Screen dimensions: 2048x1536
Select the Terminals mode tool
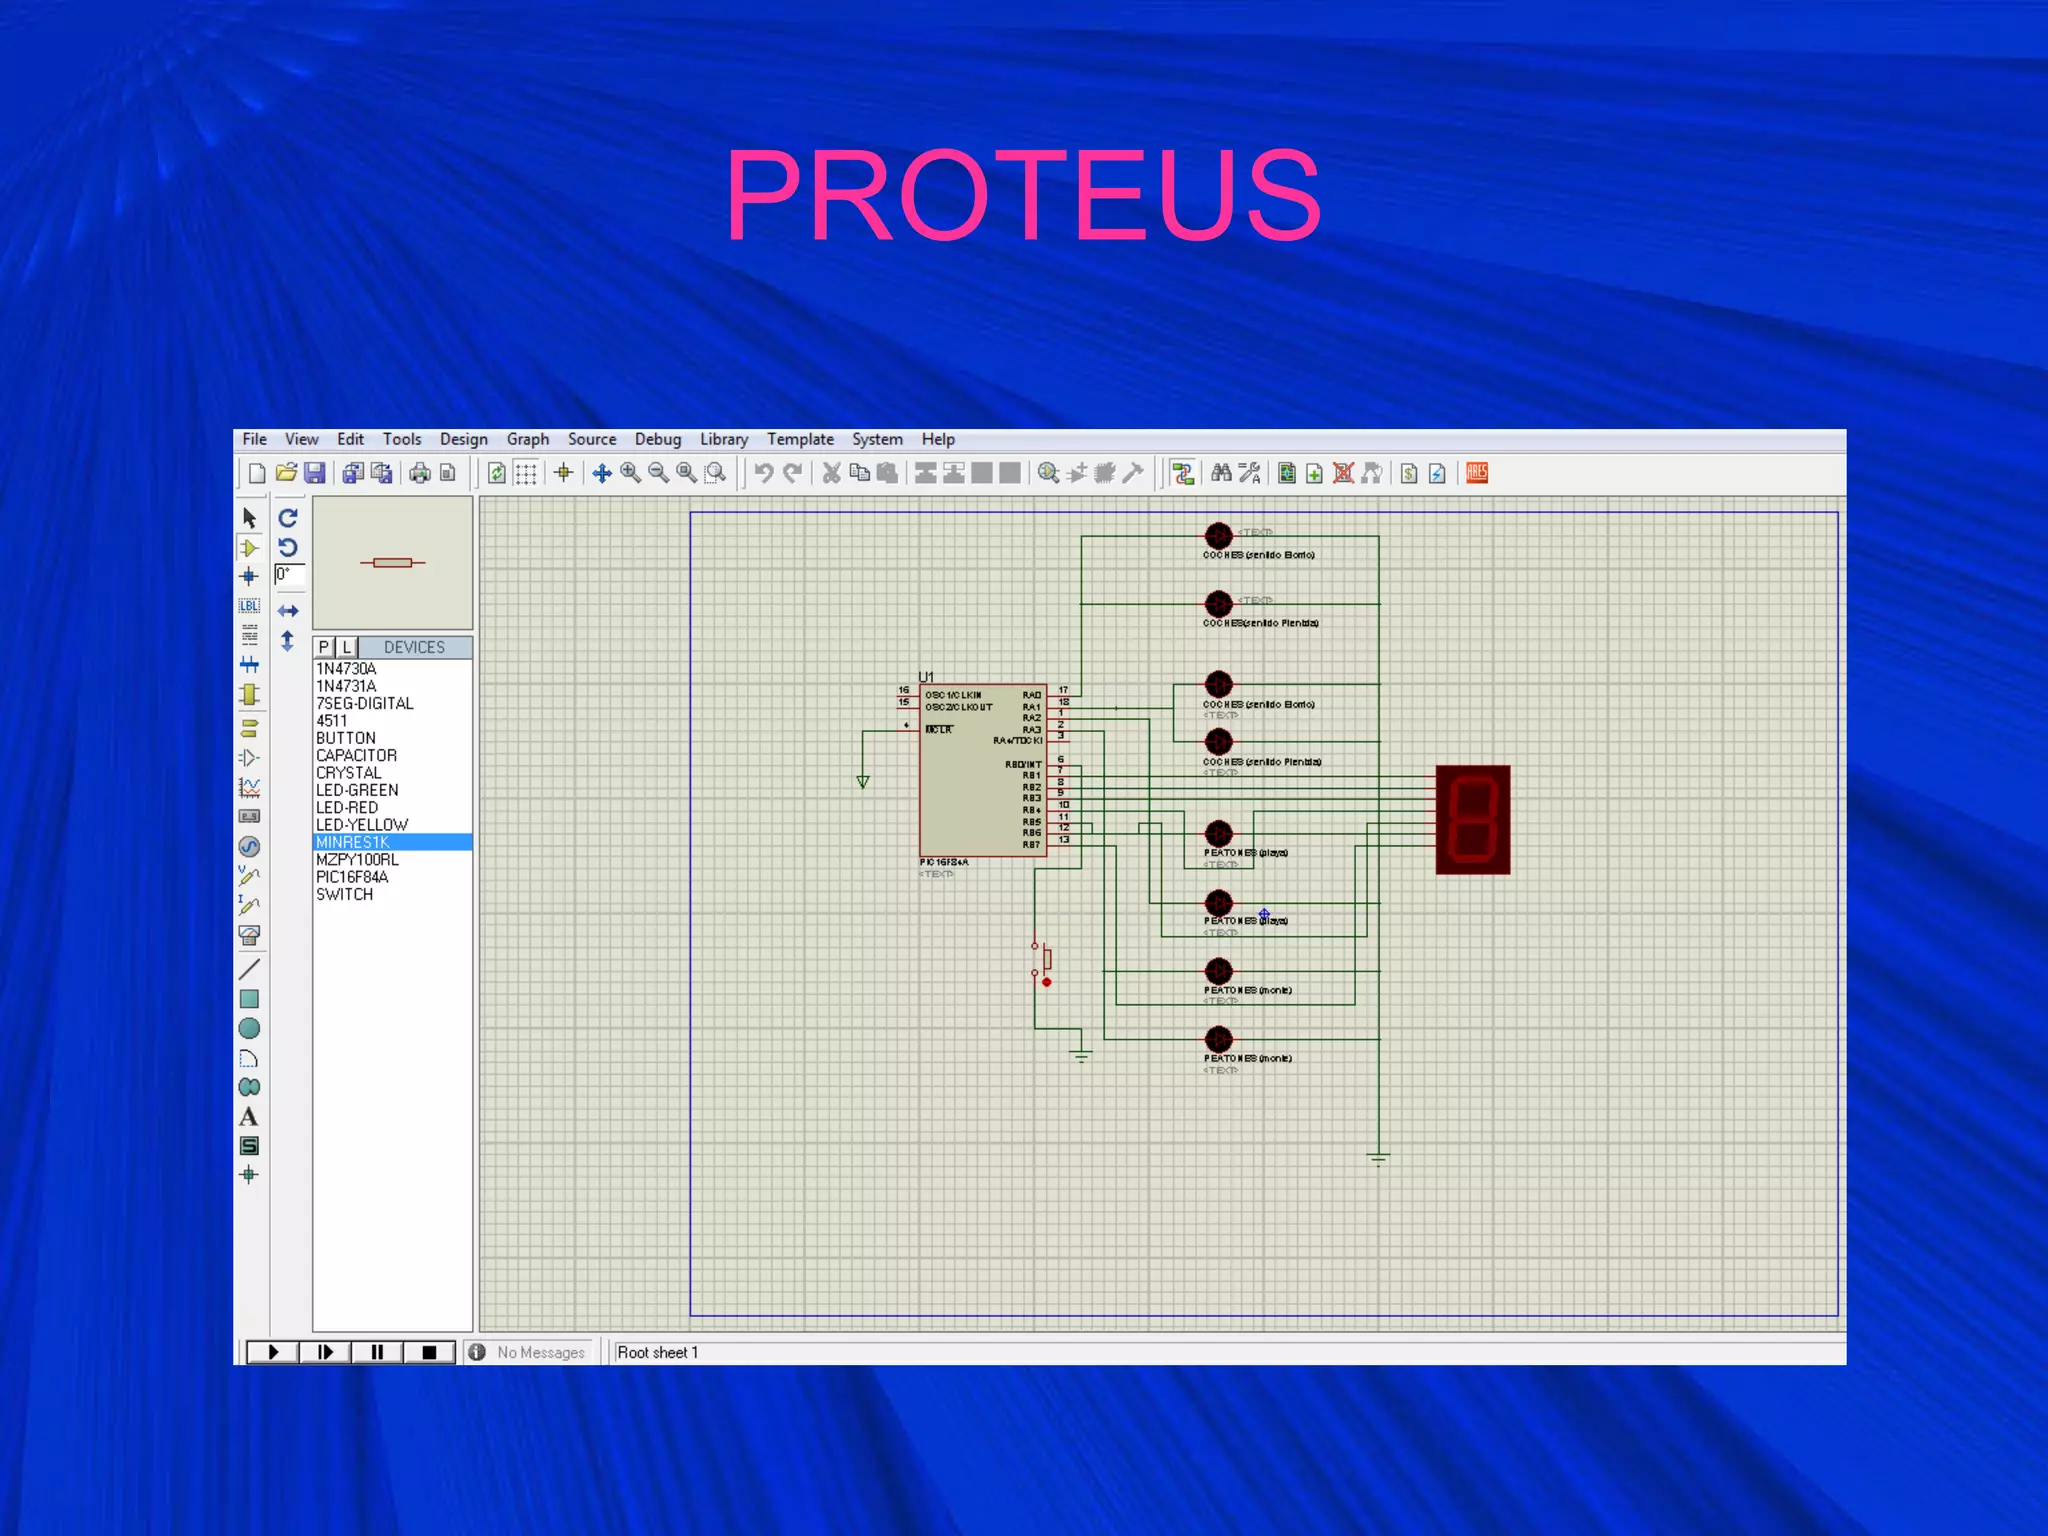[250, 727]
